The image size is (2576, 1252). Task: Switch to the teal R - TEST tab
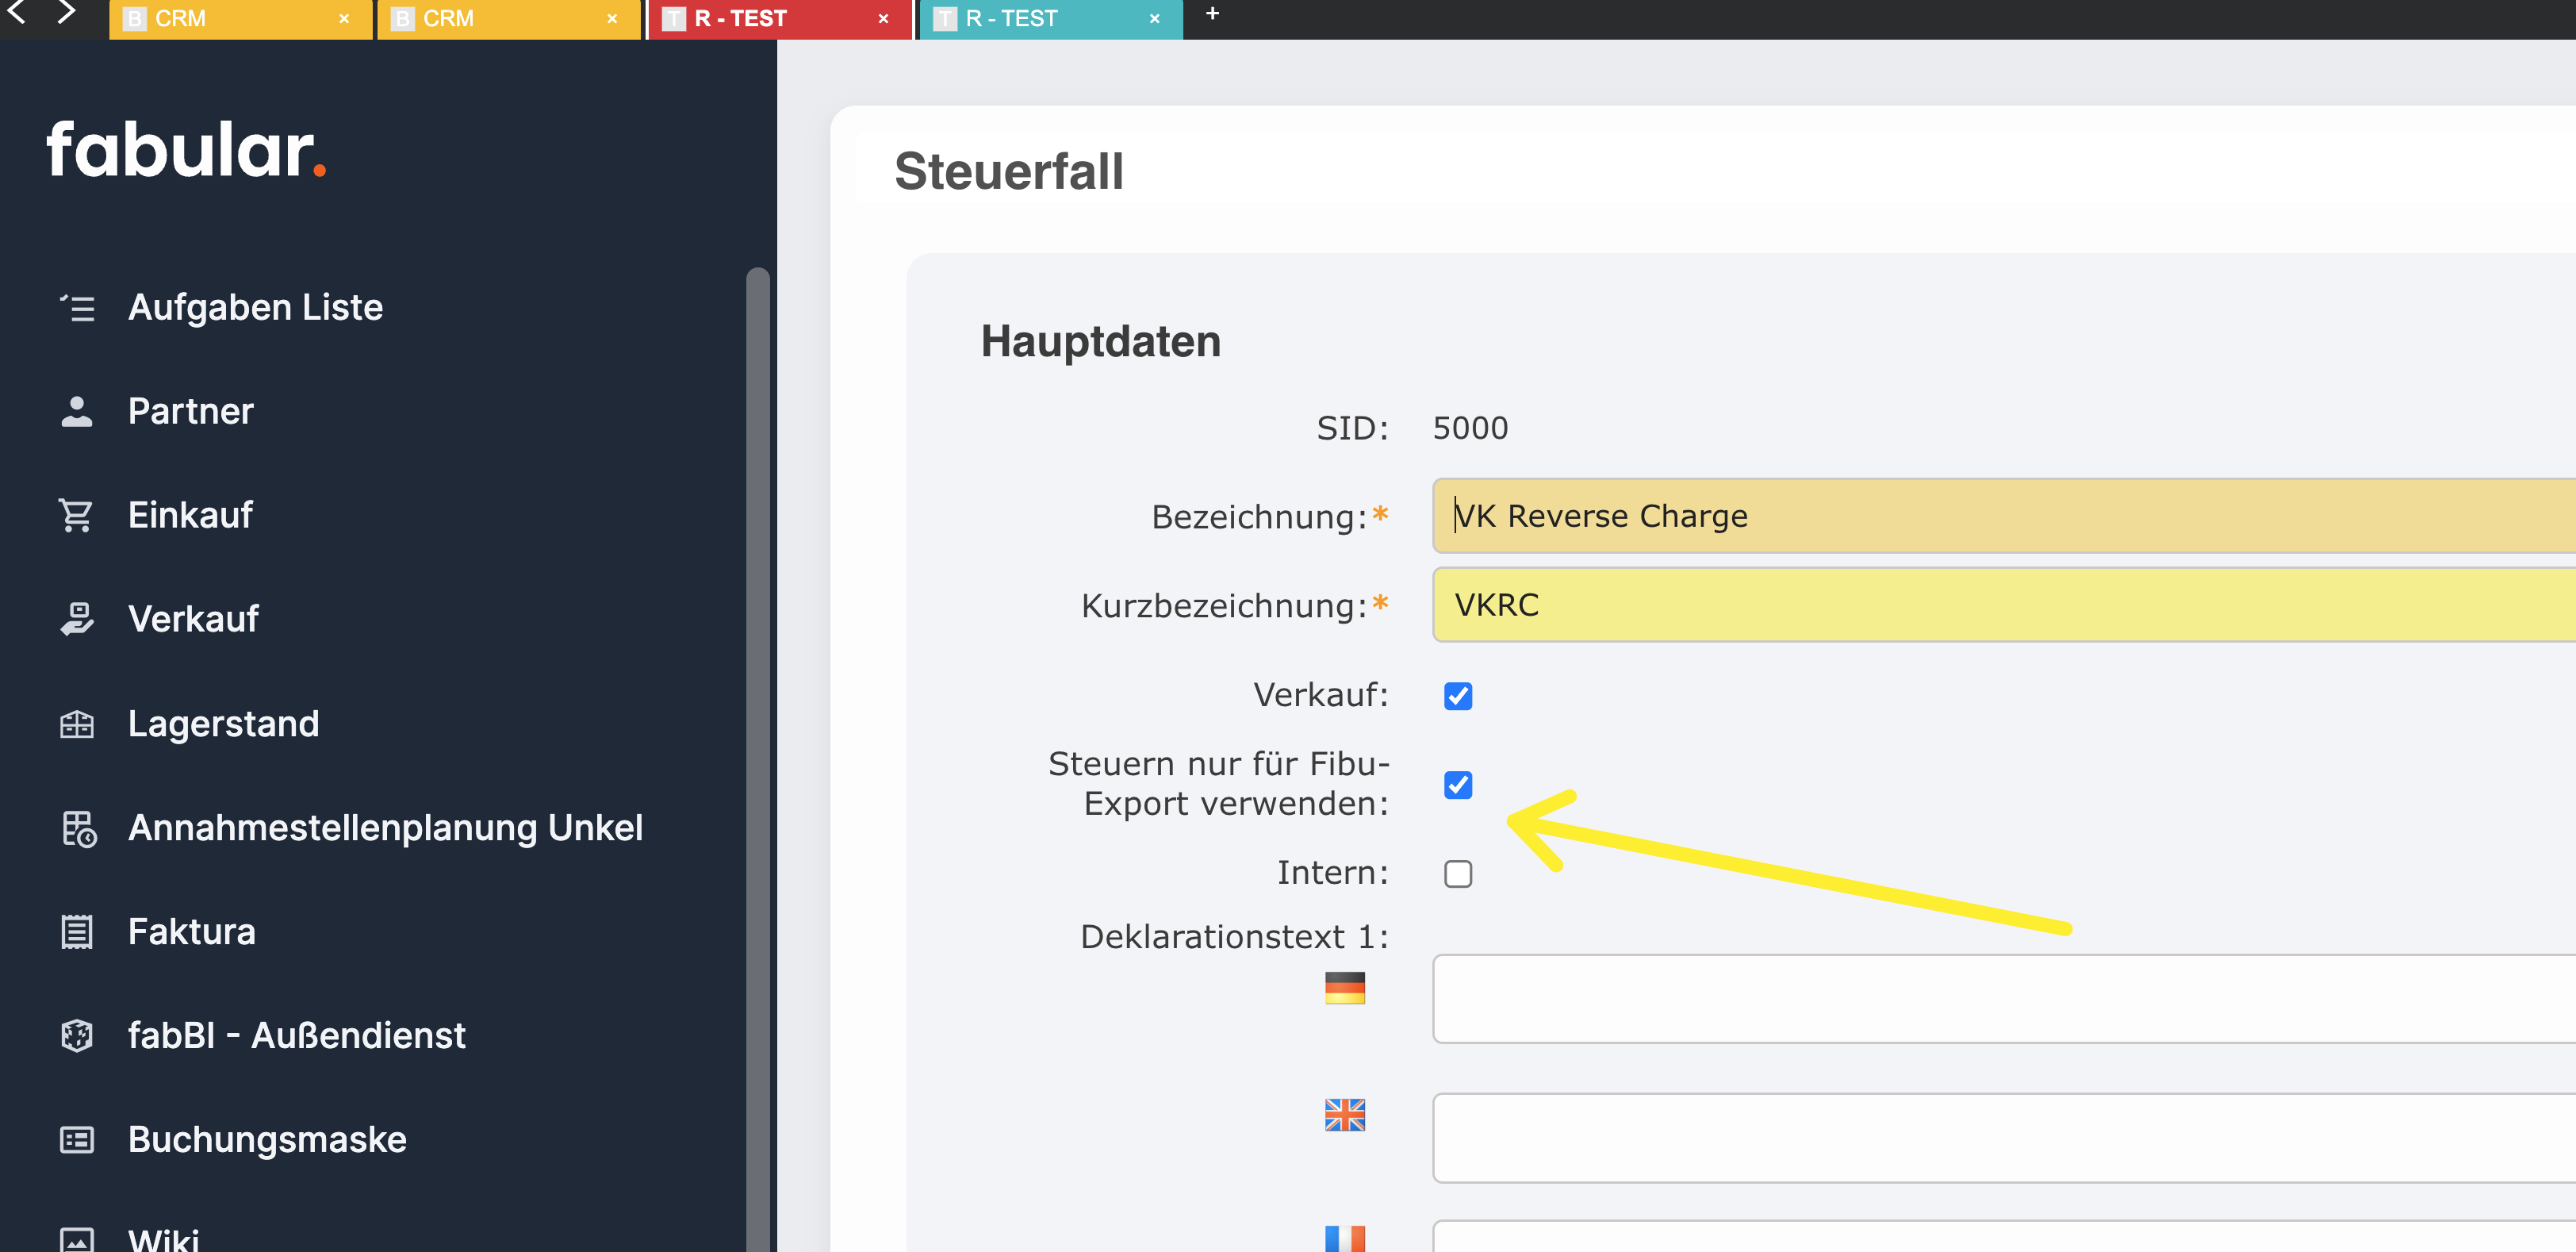1030,19
